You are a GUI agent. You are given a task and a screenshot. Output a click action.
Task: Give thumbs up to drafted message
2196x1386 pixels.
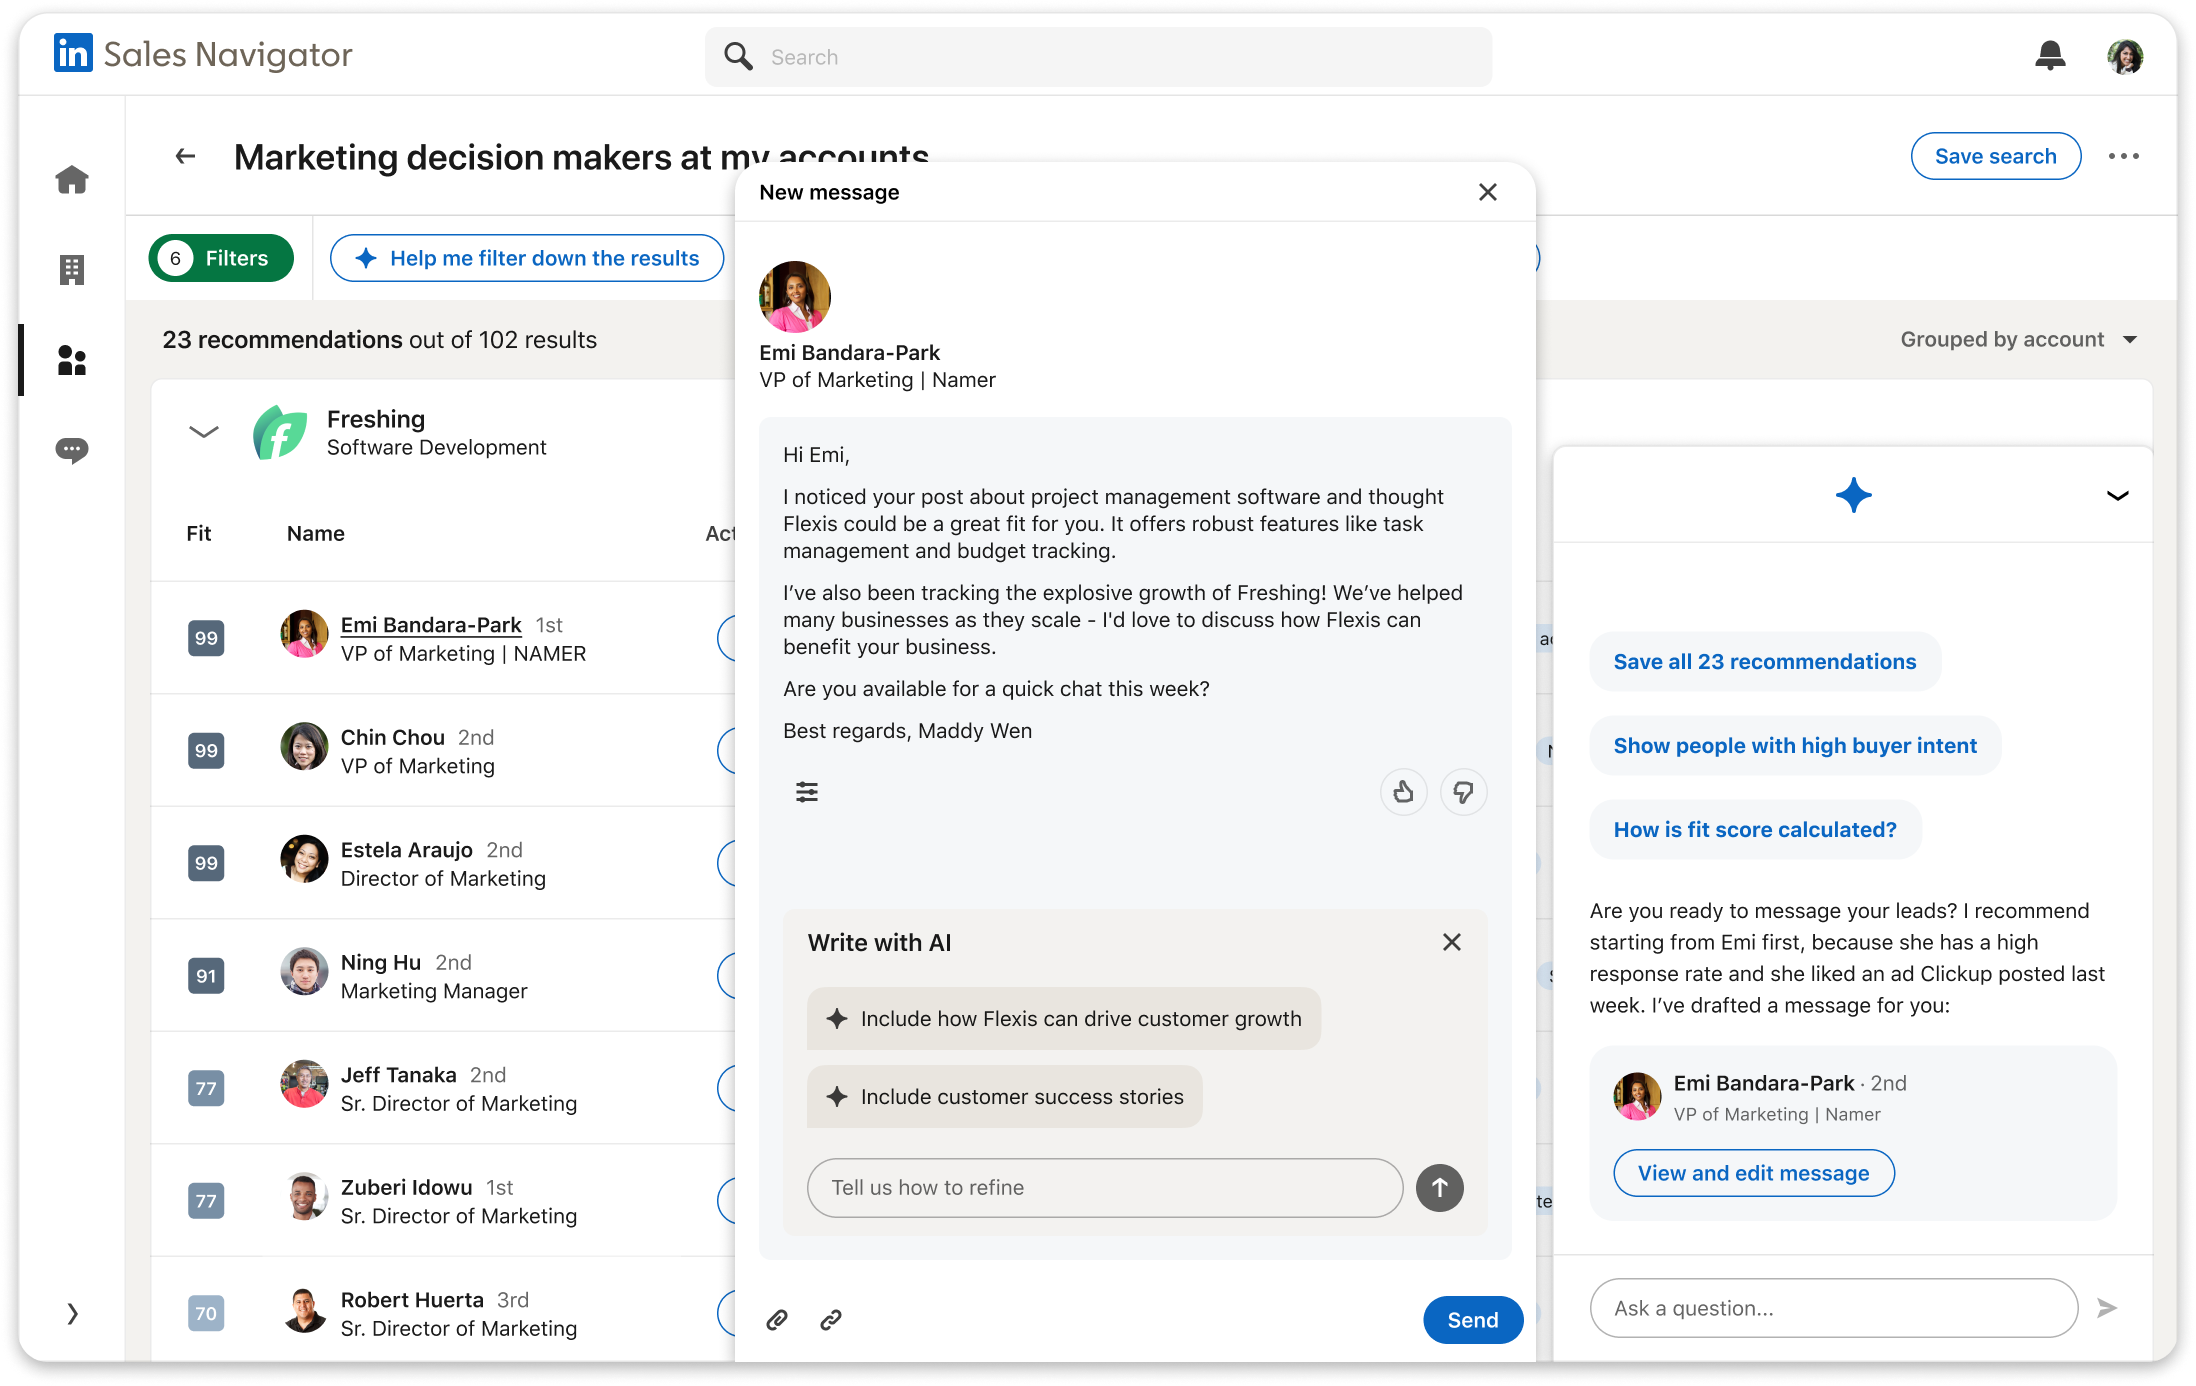click(1403, 792)
